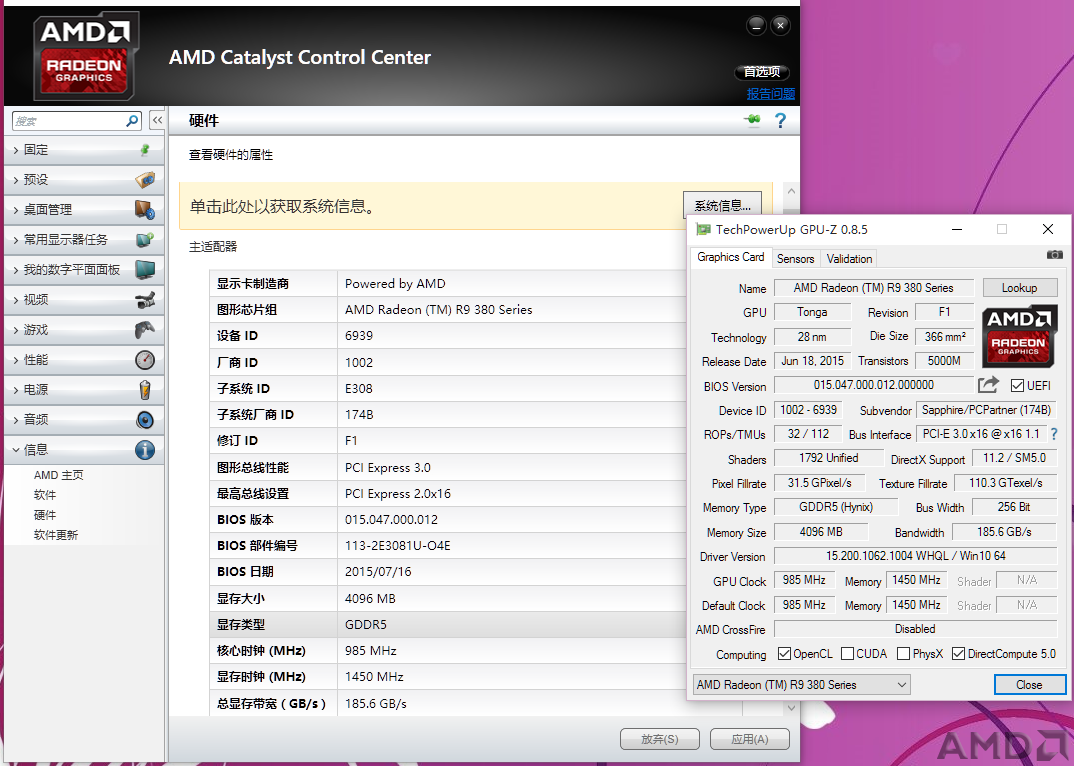
Task: Click the 首选项 preferences button
Action: (762, 71)
